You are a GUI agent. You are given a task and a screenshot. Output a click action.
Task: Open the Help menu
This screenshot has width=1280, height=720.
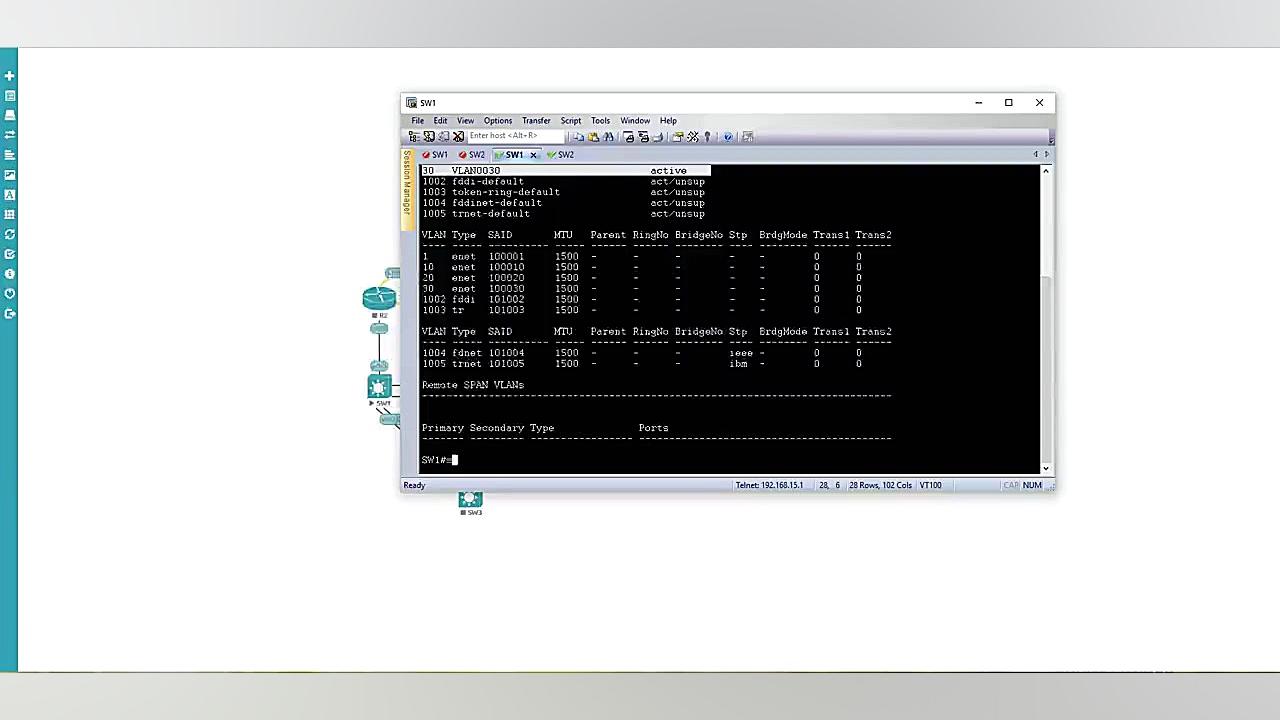pos(668,121)
